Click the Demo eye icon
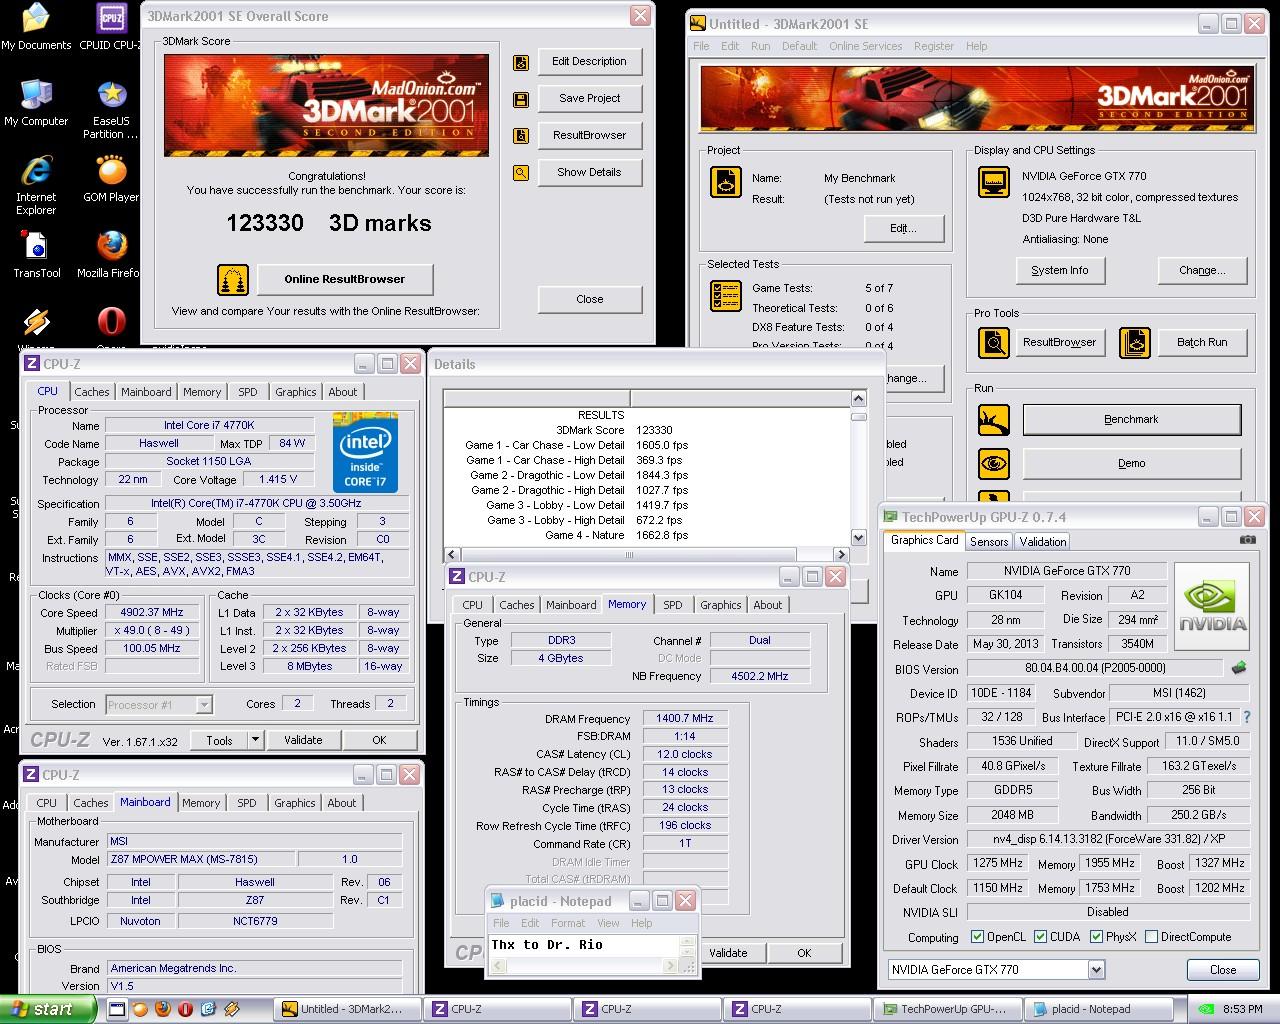The height and width of the screenshot is (1024, 1280). tap(993, 464)
